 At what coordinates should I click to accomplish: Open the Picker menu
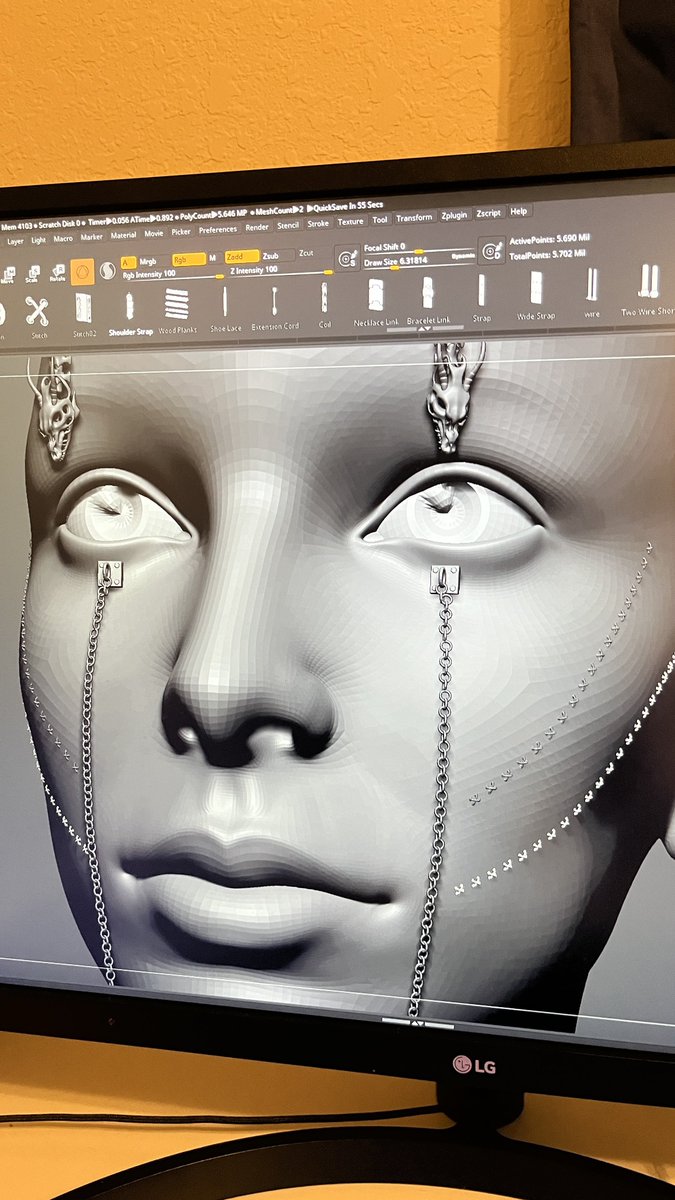click(181, 232)
